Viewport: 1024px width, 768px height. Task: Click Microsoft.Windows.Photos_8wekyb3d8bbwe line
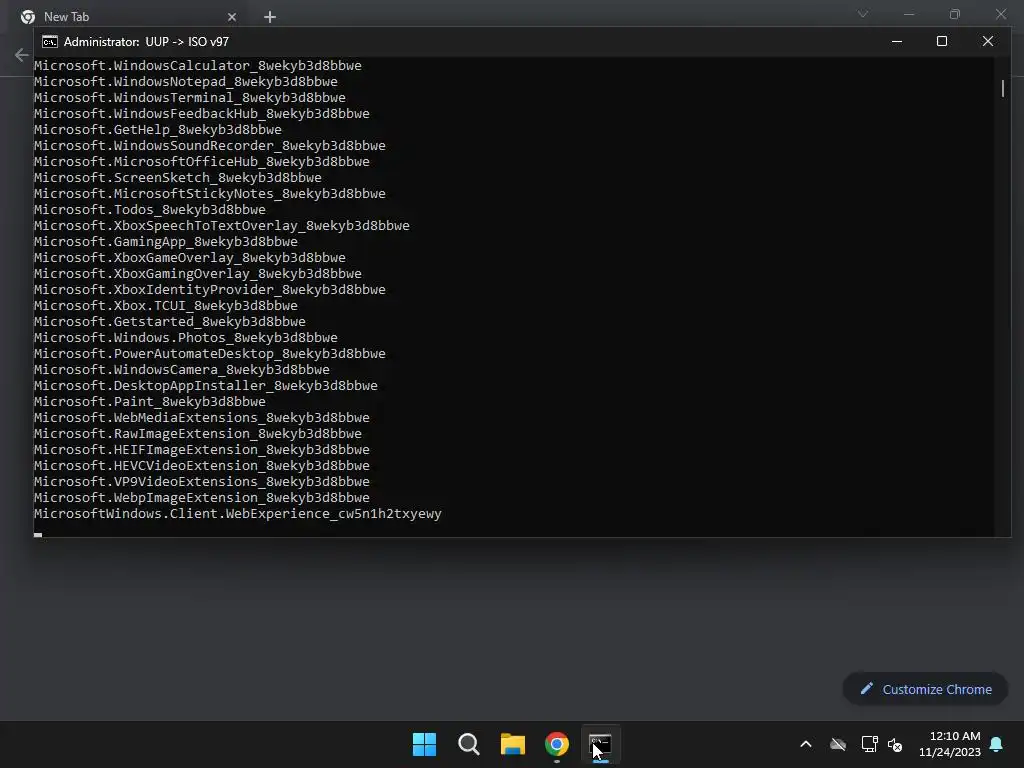click(x=186, y=338)
